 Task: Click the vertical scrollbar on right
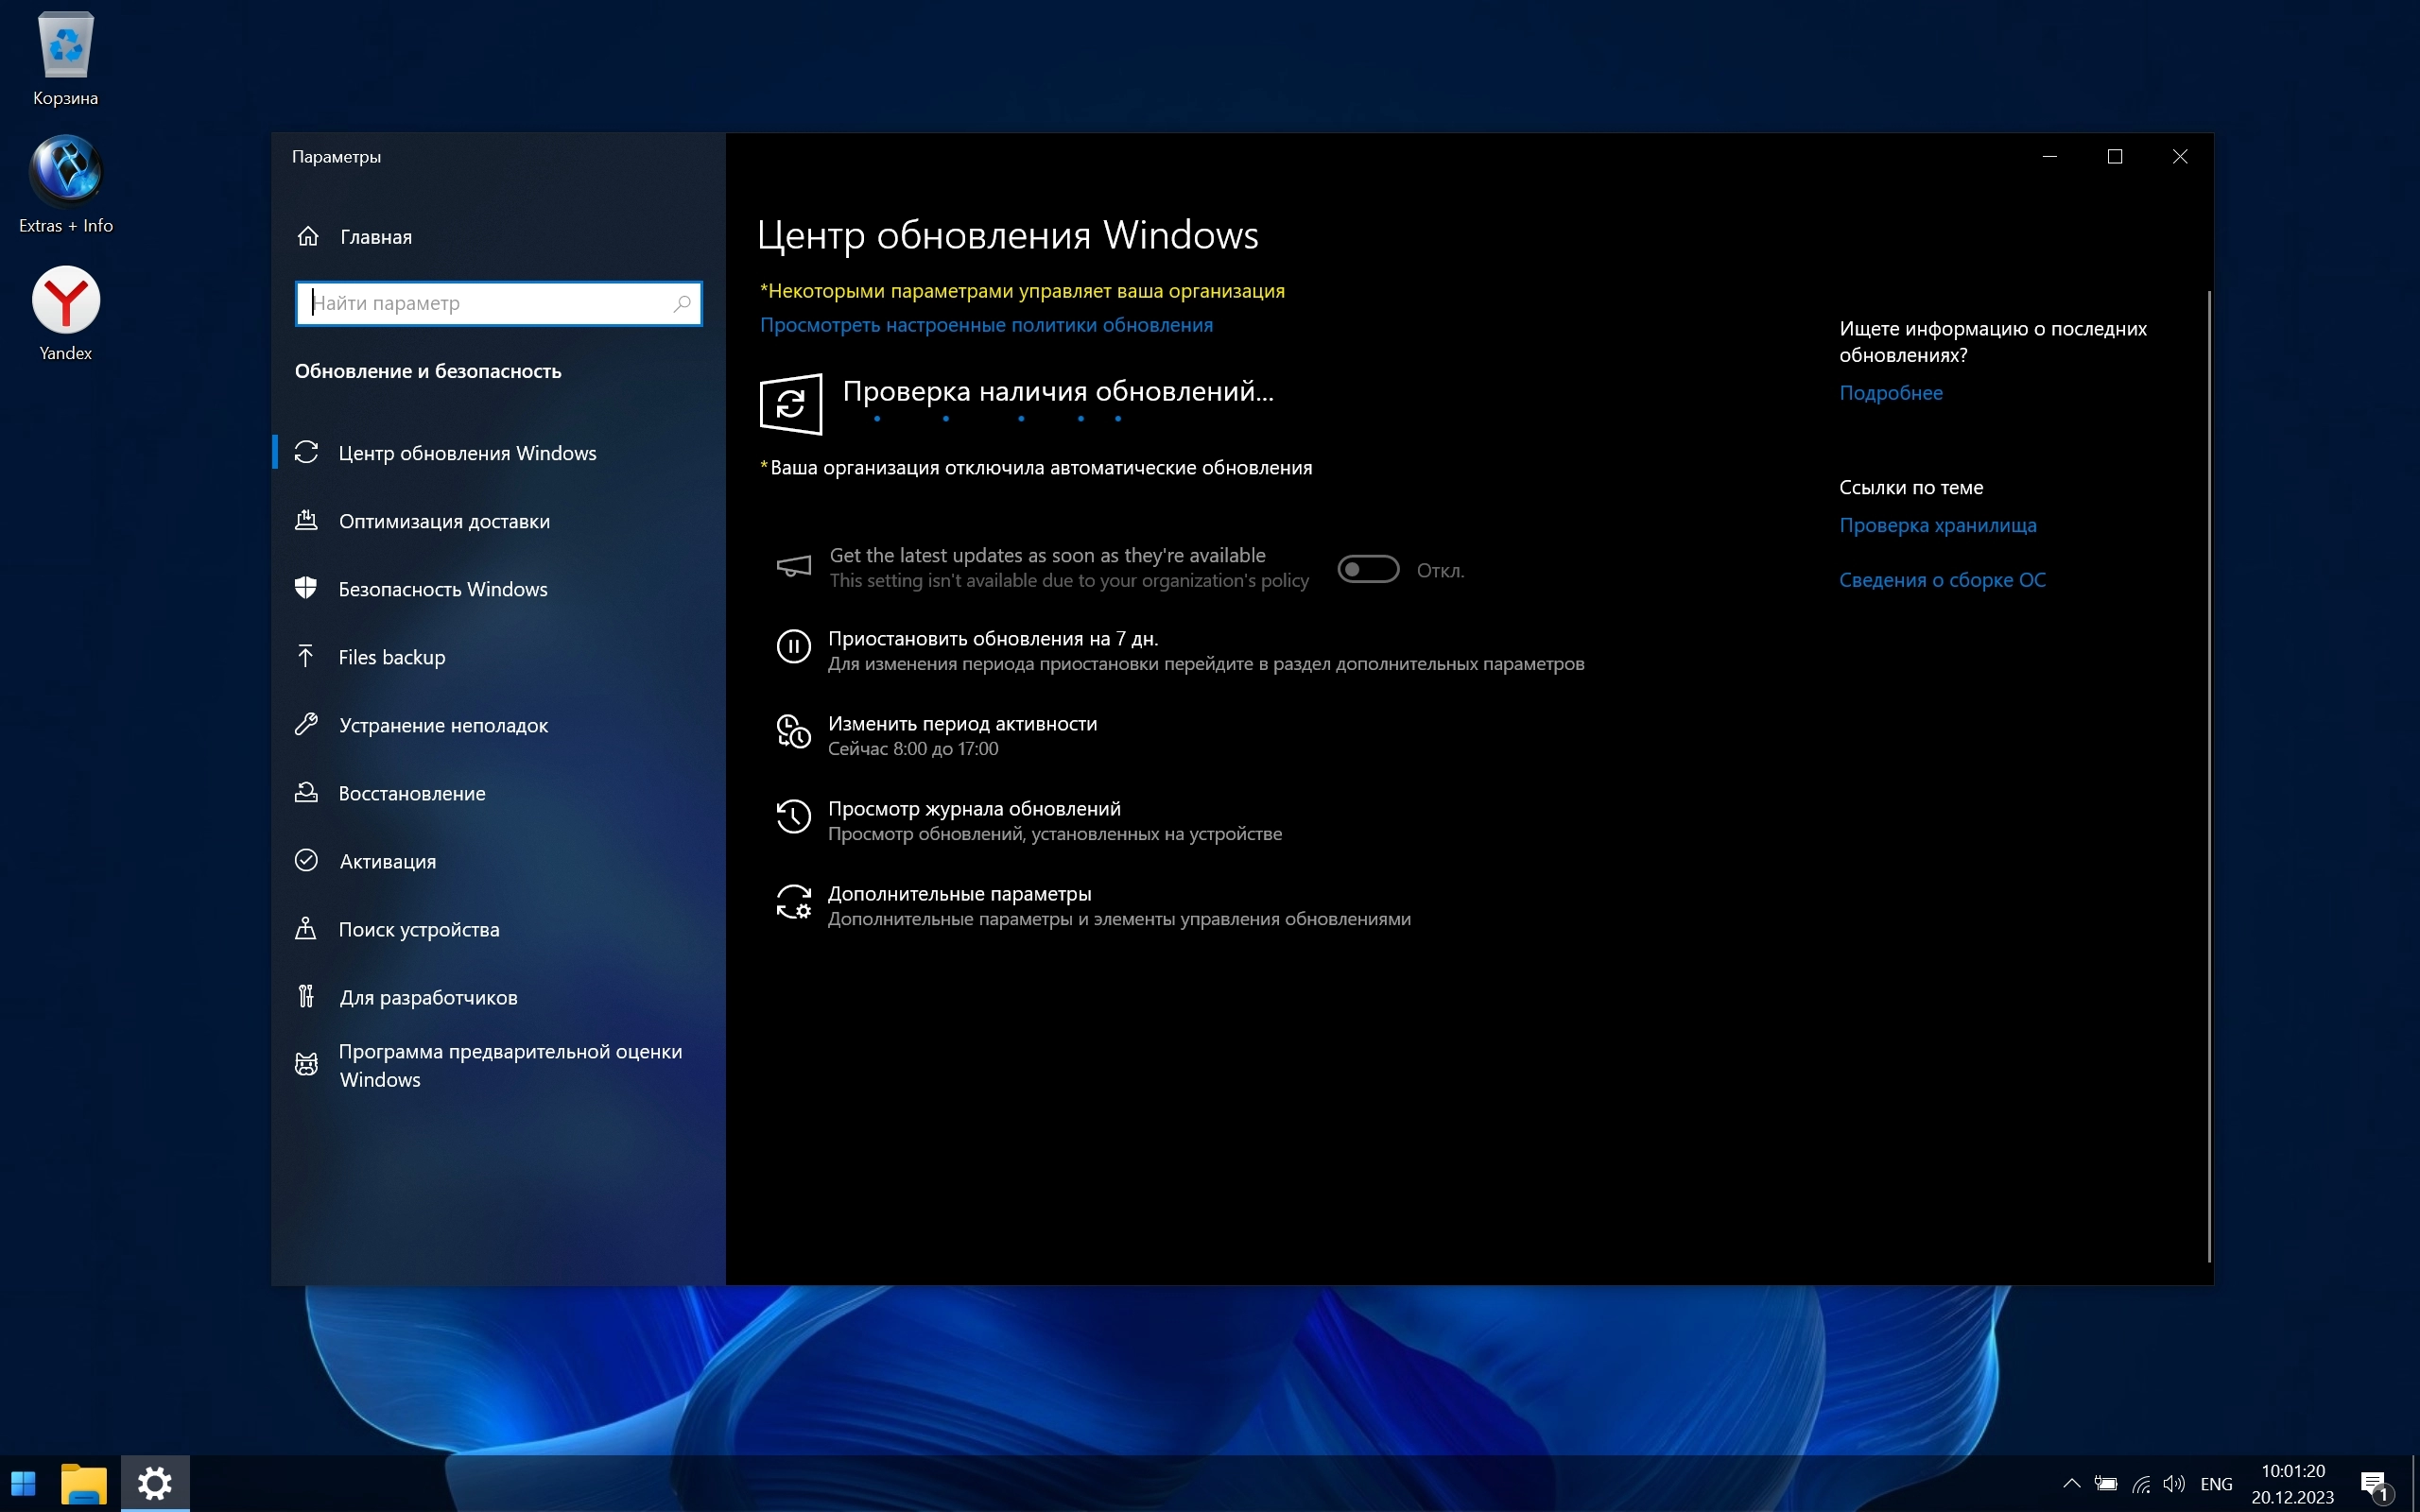point(2208,776)
